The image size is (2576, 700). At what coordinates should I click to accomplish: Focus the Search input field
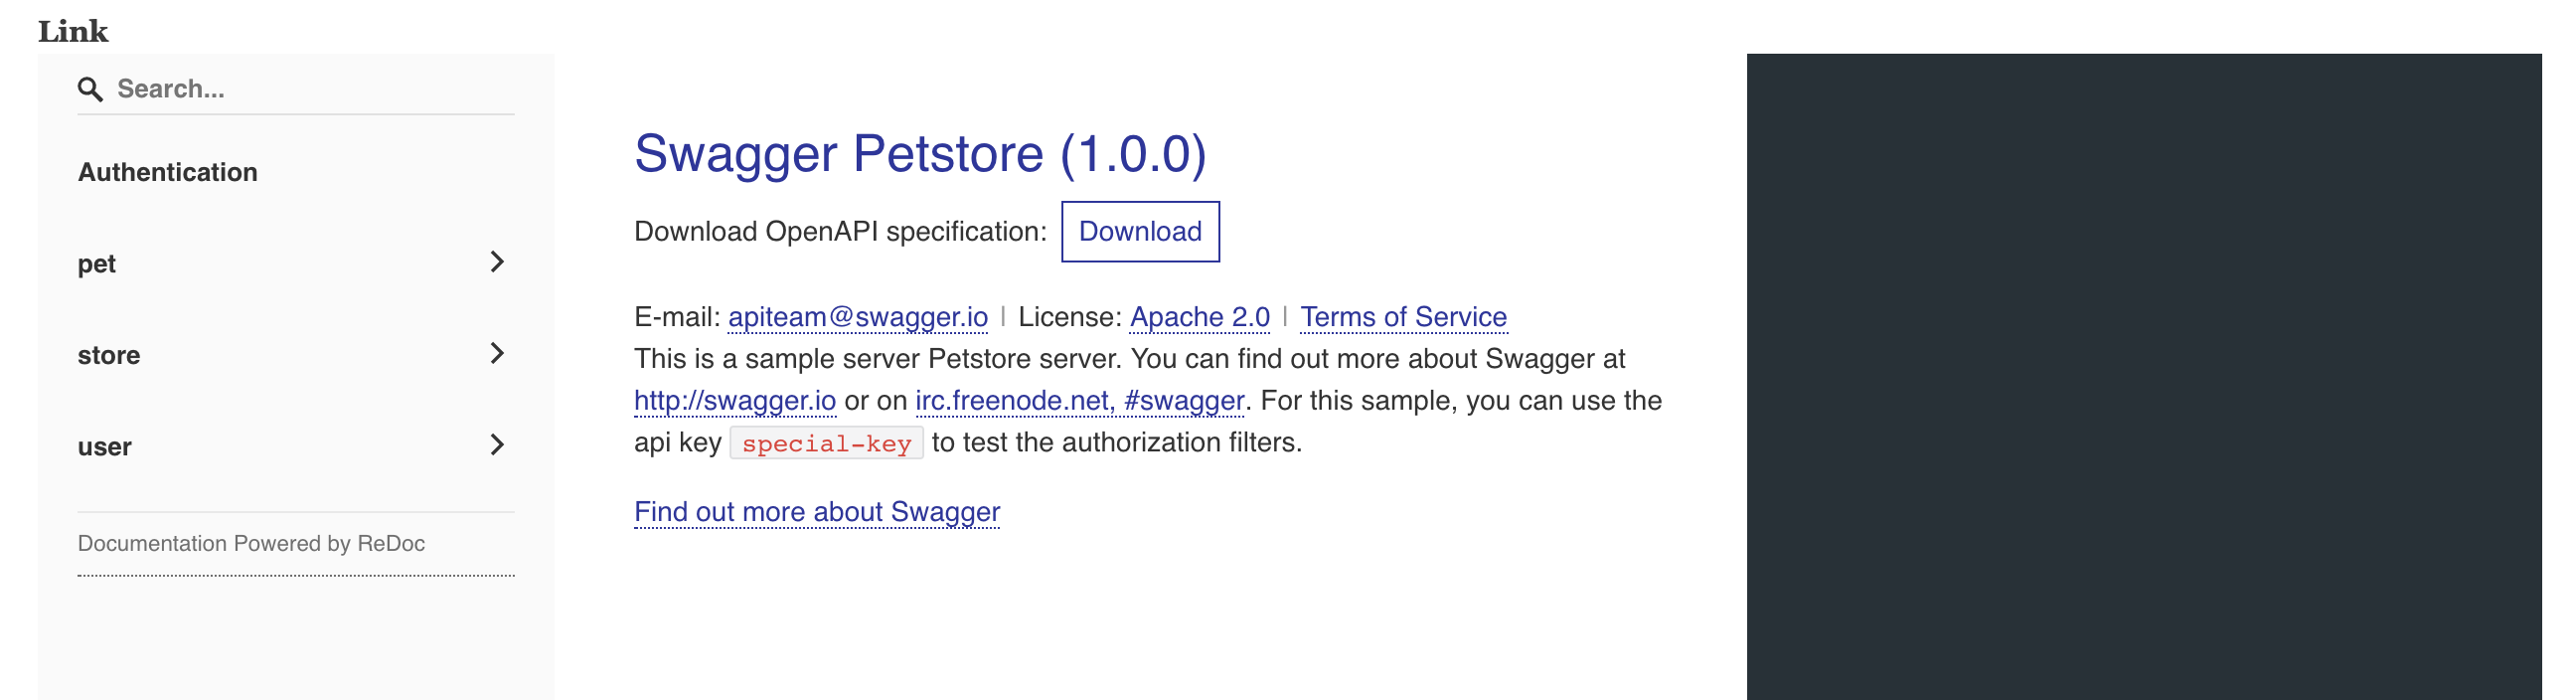tap(310, 89)
